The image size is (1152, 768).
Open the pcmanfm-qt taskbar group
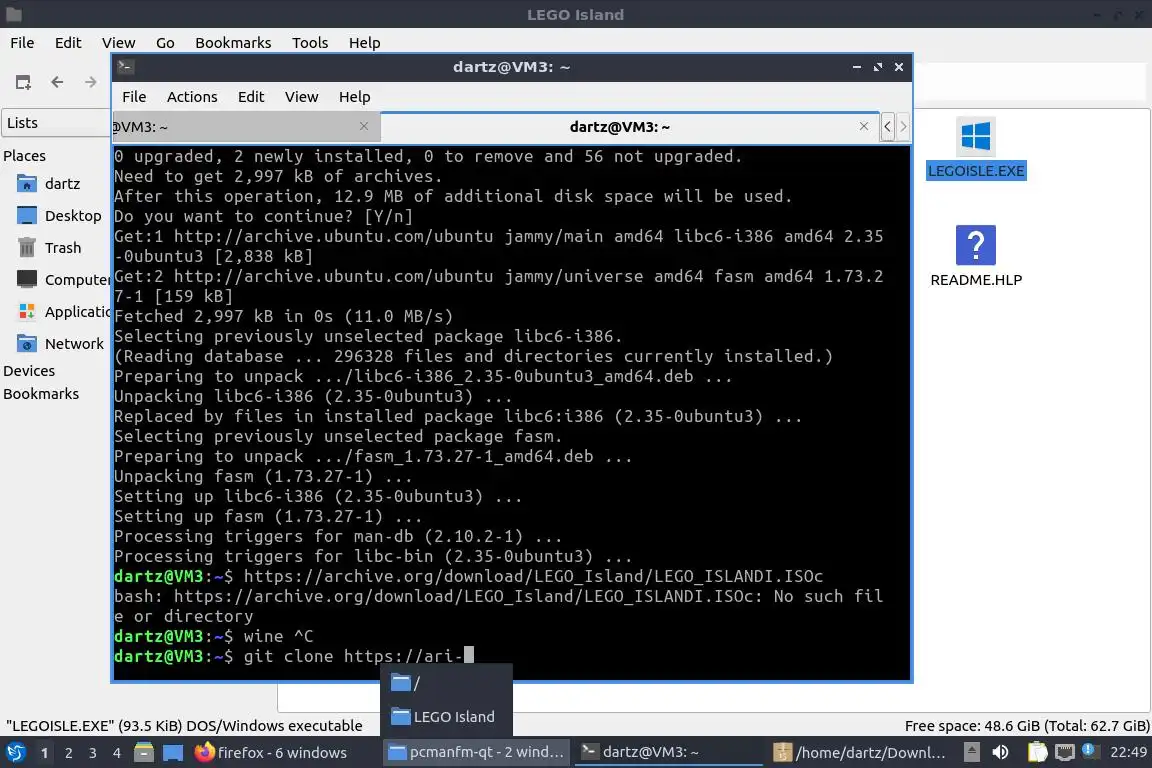click(x=476, y=753)
